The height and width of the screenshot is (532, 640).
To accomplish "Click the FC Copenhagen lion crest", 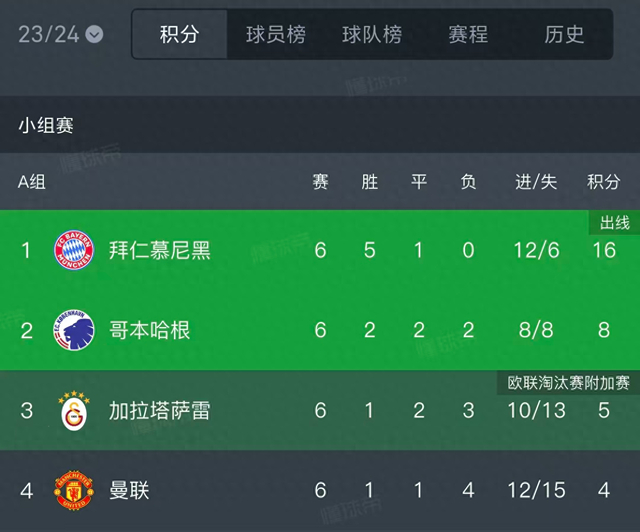I will [74, 330].
